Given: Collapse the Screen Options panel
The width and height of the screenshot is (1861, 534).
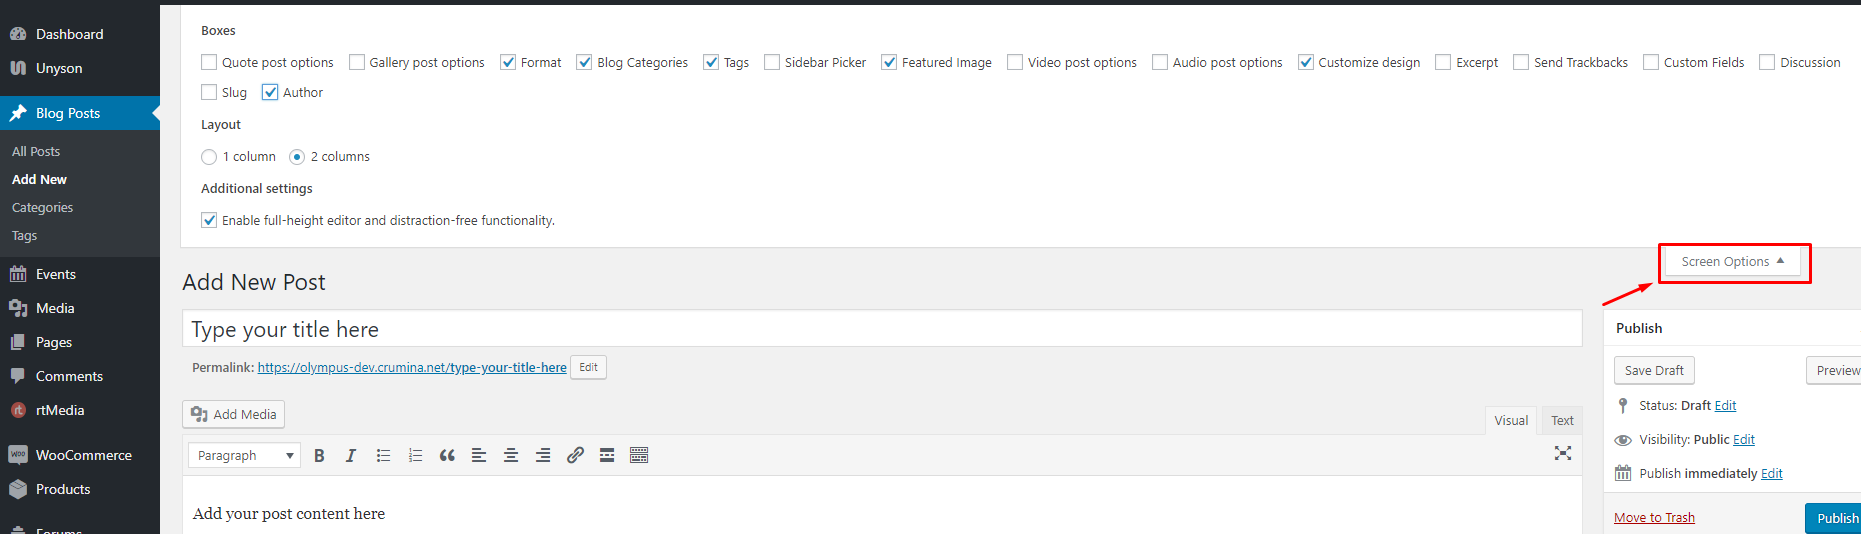Looking at the screenshot, I should 1733,262.
